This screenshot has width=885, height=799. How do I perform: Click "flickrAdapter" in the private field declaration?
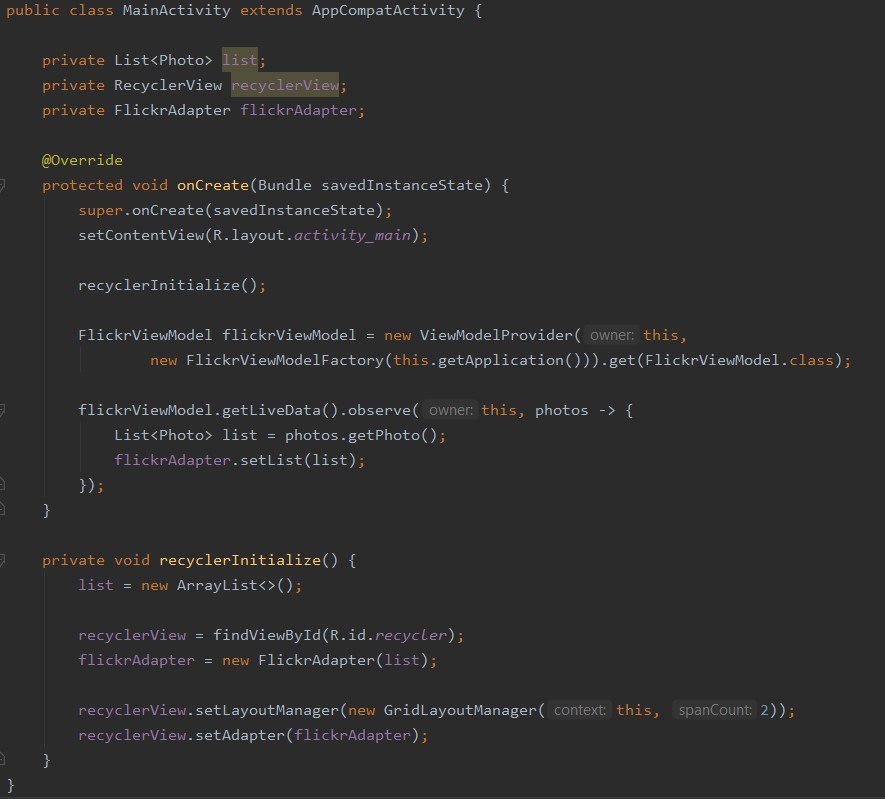tap(299, 110)
